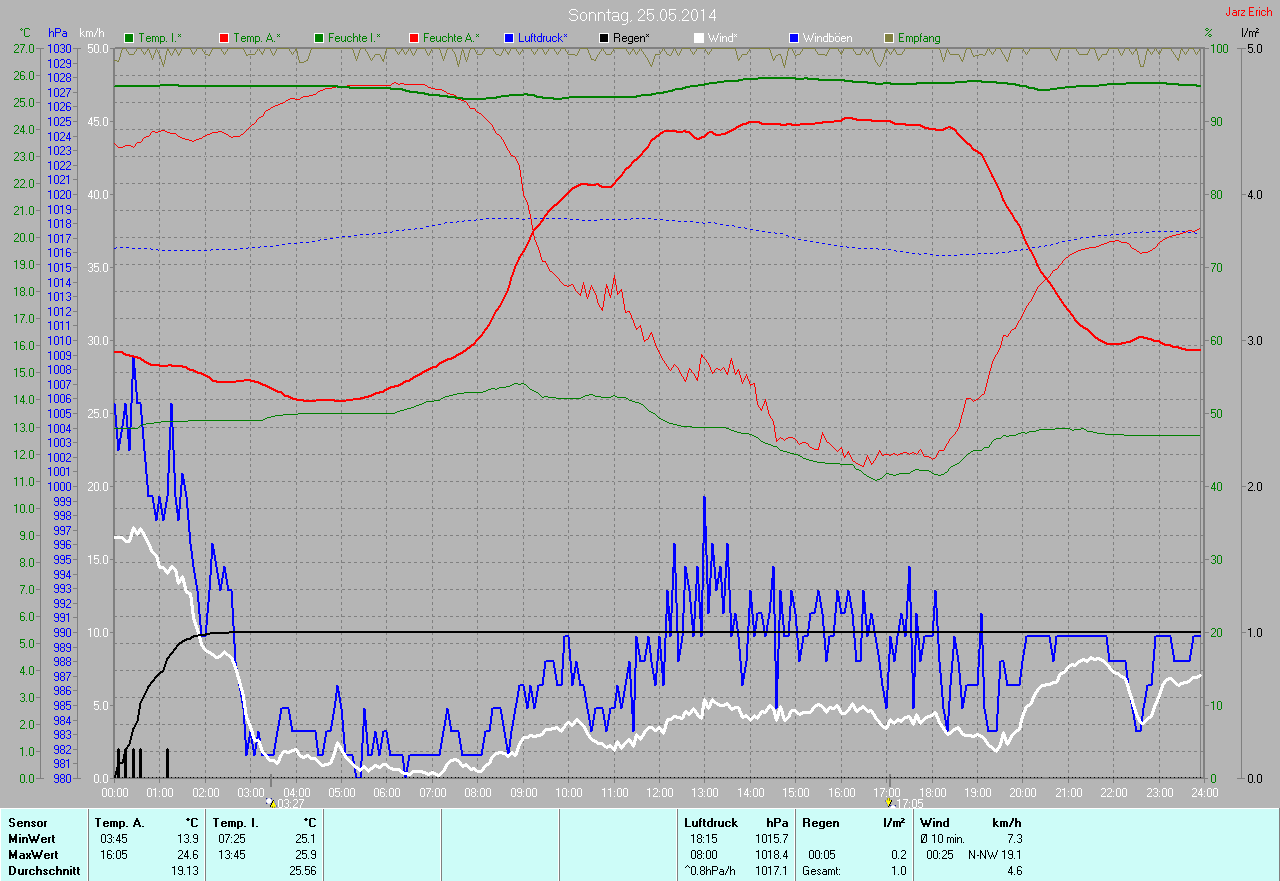Select the Temp. A. table column header
This screenshot has width=1280, height=881.
119,823
